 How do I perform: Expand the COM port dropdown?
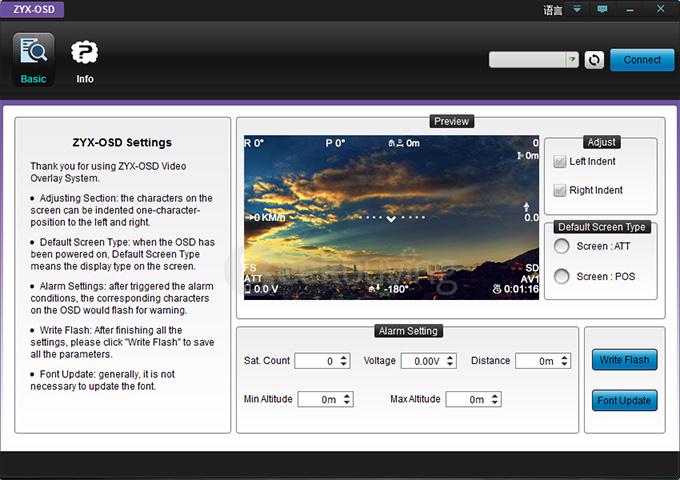point(572,60)
